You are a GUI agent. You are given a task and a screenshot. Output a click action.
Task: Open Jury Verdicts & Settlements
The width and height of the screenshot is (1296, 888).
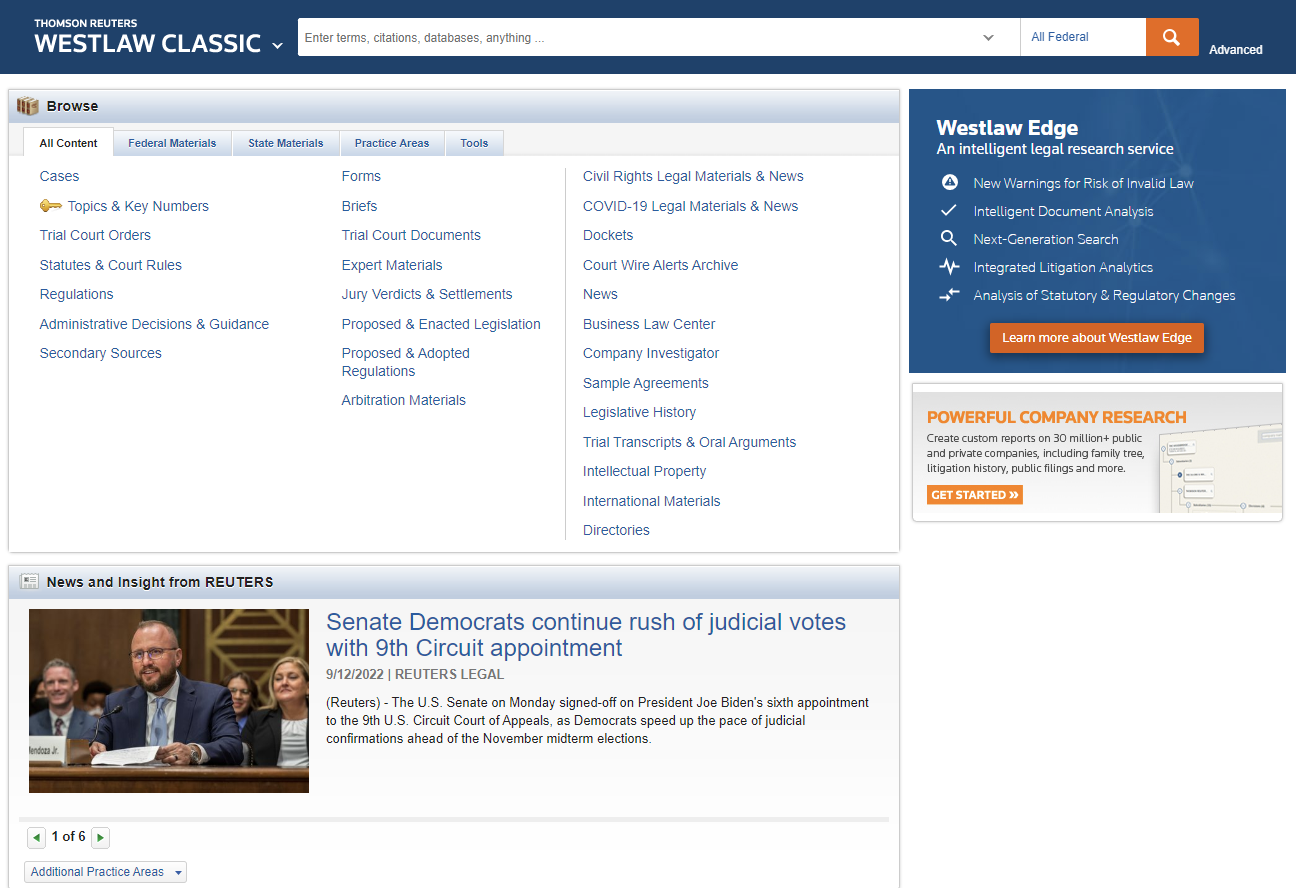427,294
